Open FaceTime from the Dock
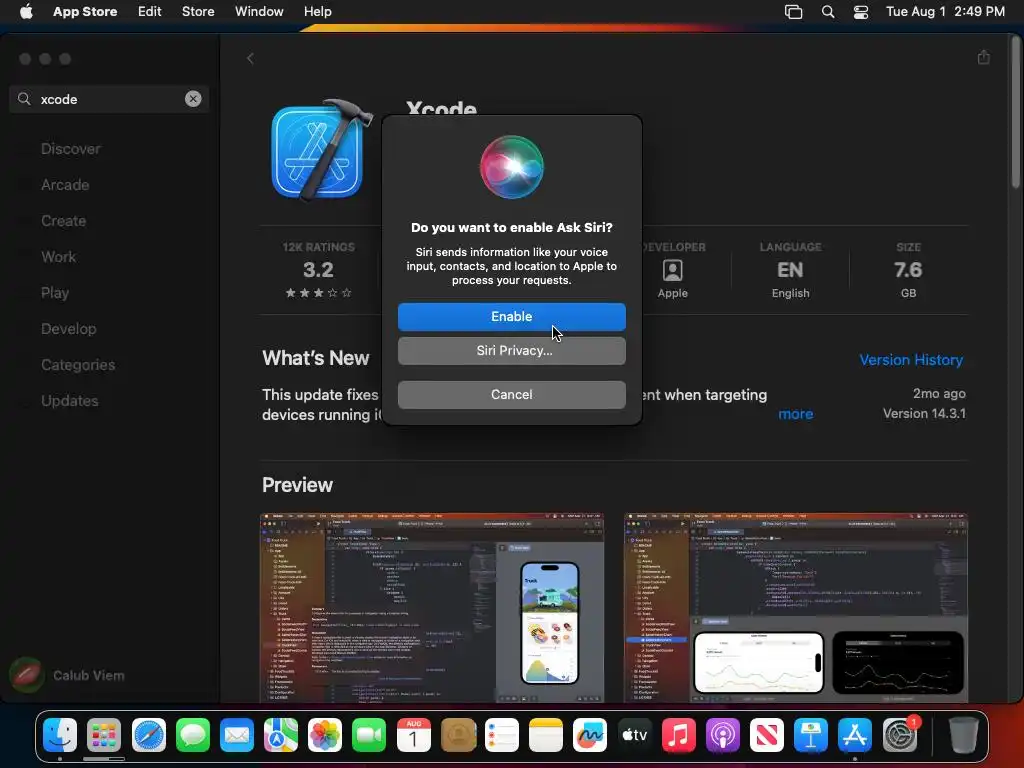The width and height of the screenshot is (1024, 768). click(369, 735)
